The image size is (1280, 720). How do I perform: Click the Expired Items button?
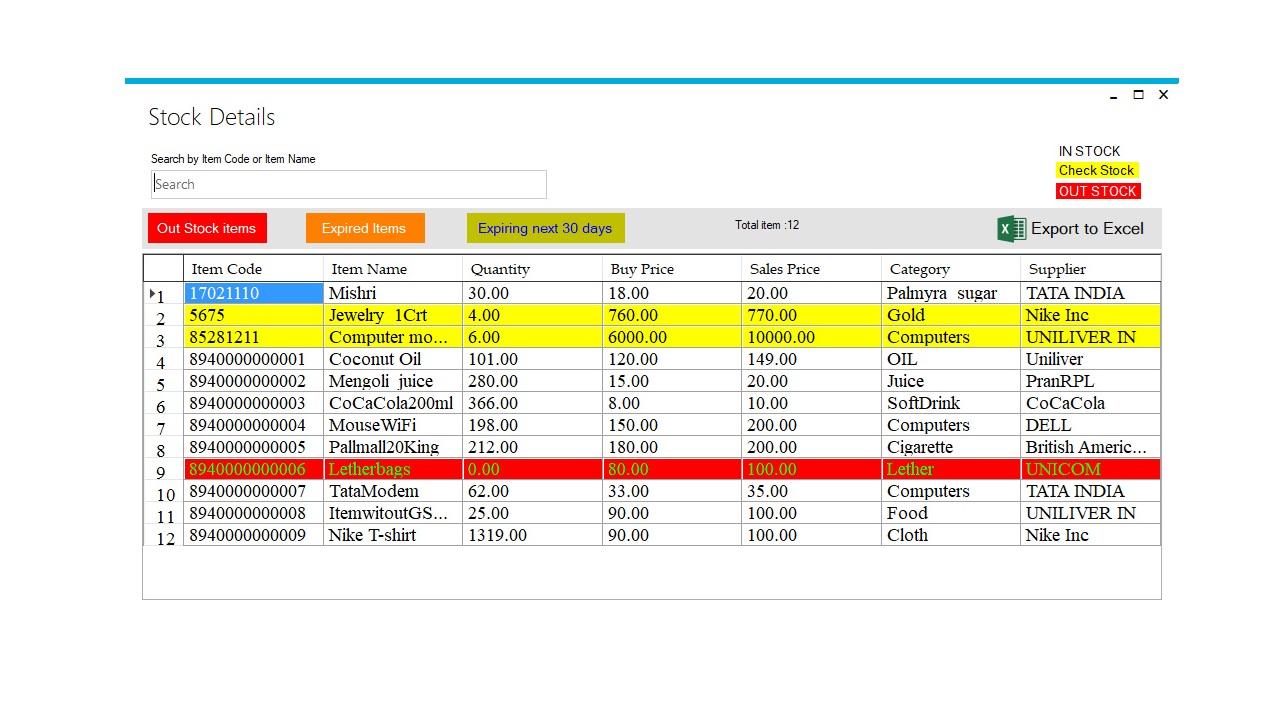pos(365,228)
